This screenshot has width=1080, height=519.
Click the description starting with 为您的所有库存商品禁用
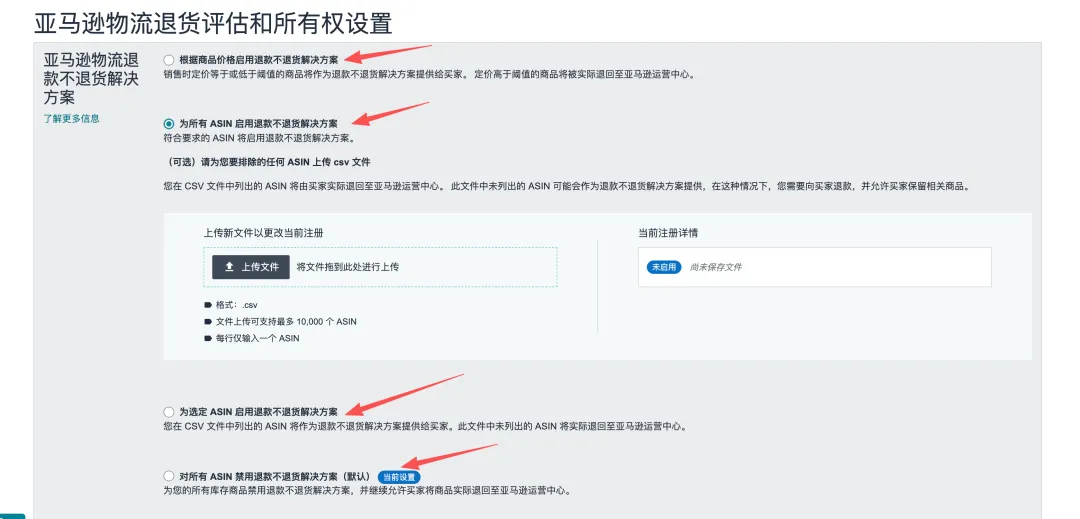coord(368,491)
